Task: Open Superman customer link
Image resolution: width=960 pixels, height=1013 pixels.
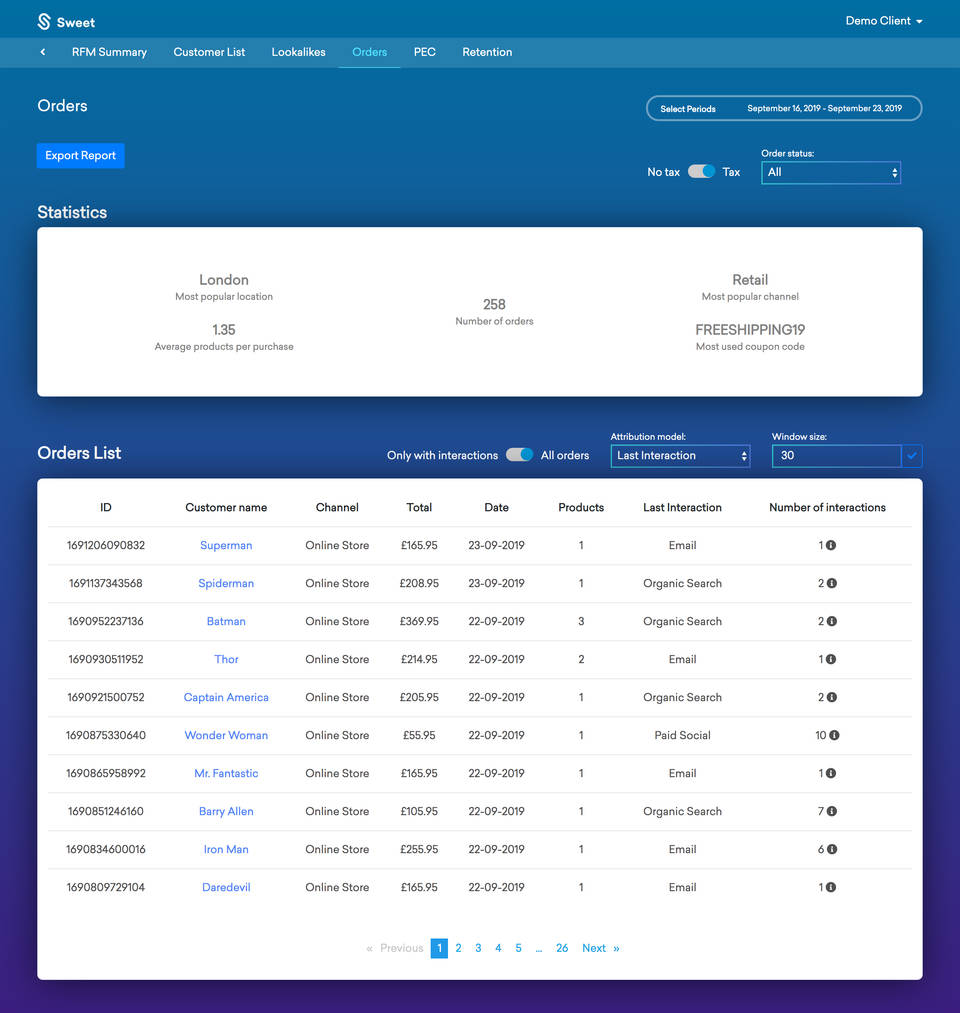Action: click(x=226, y=545)
